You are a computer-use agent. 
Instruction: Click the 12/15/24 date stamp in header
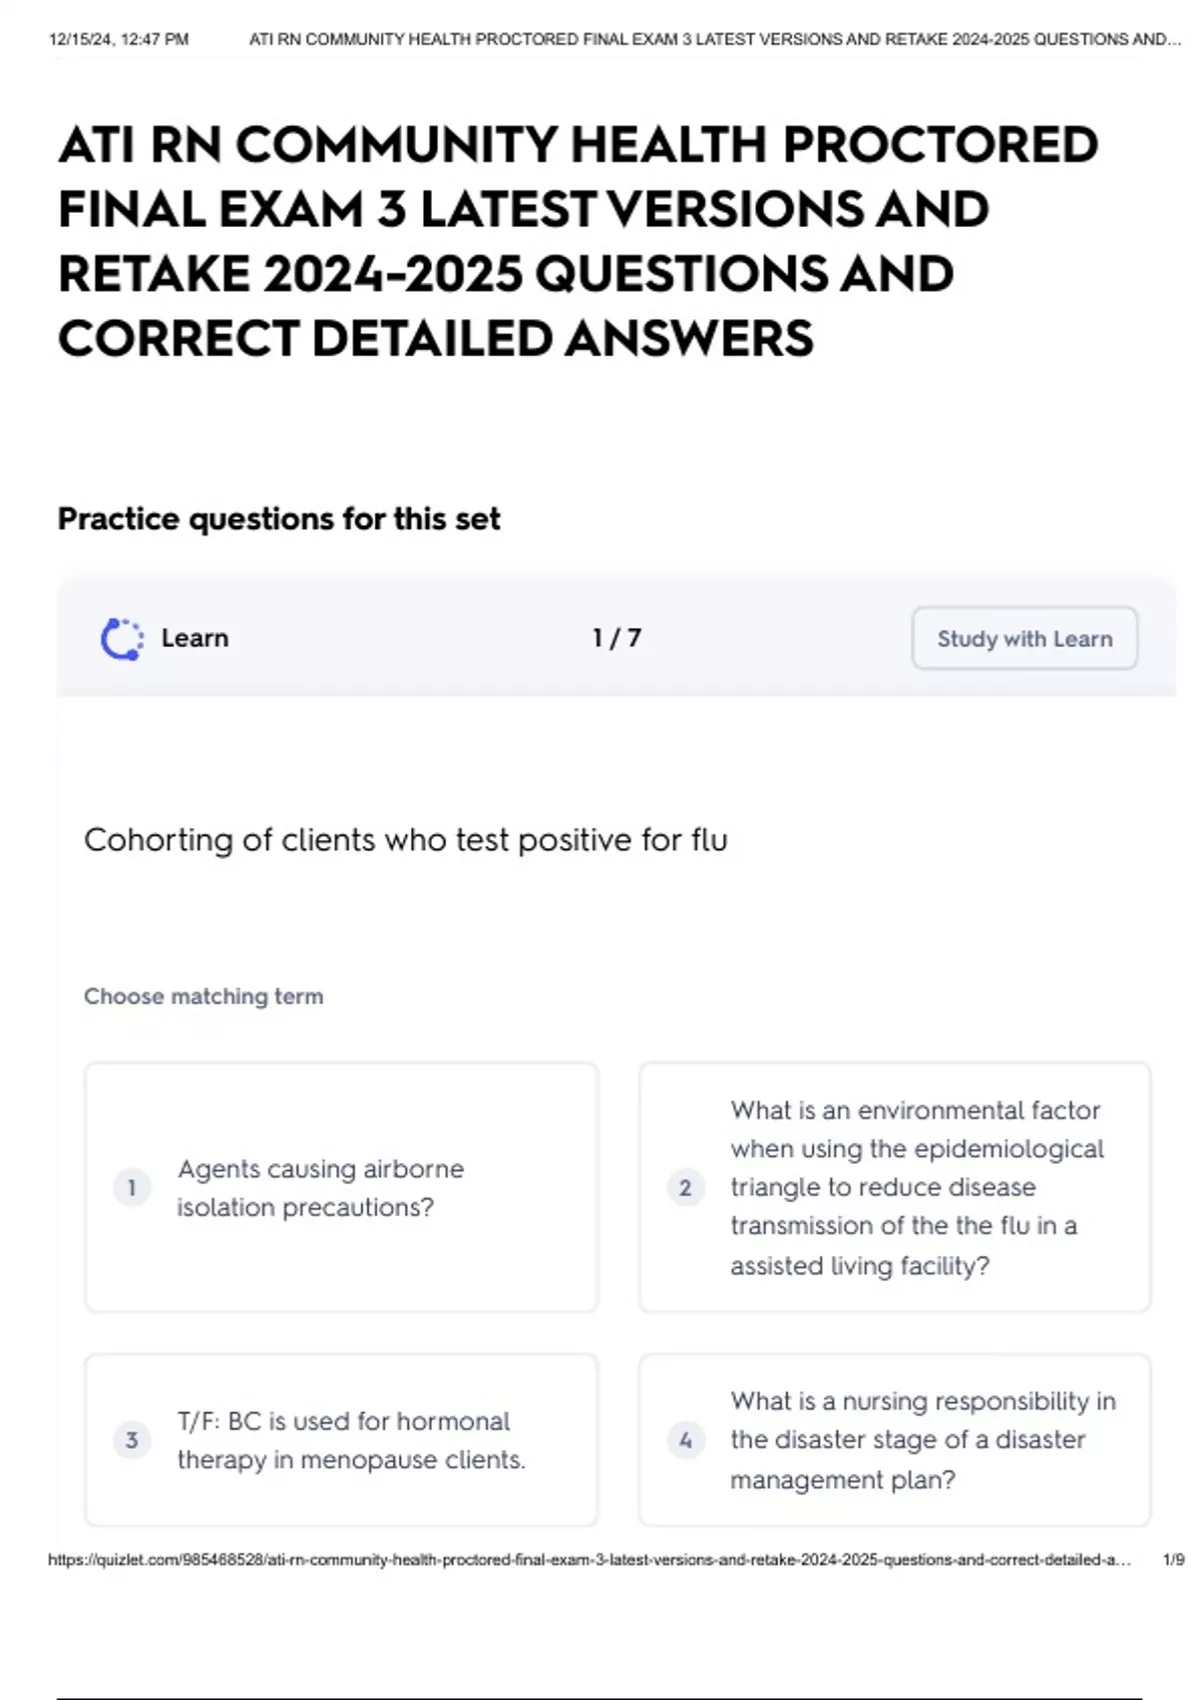(118, 40)
